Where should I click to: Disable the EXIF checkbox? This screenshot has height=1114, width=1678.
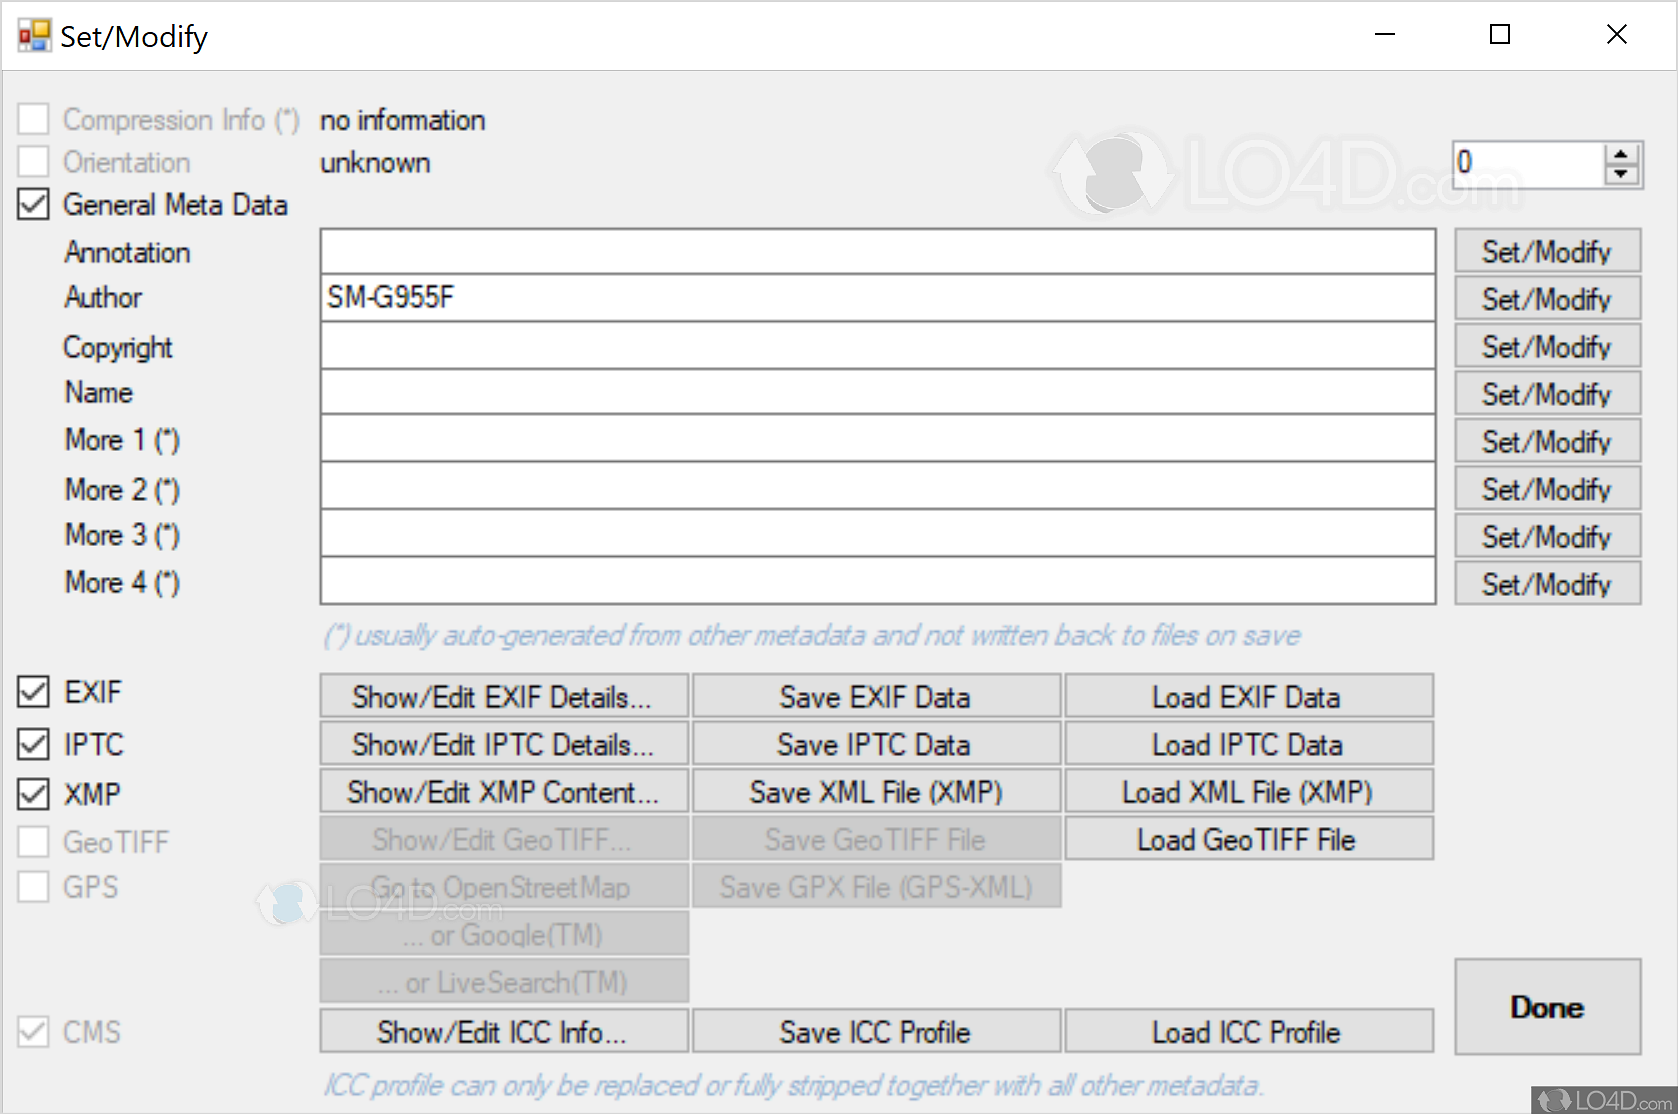point(33,691)
